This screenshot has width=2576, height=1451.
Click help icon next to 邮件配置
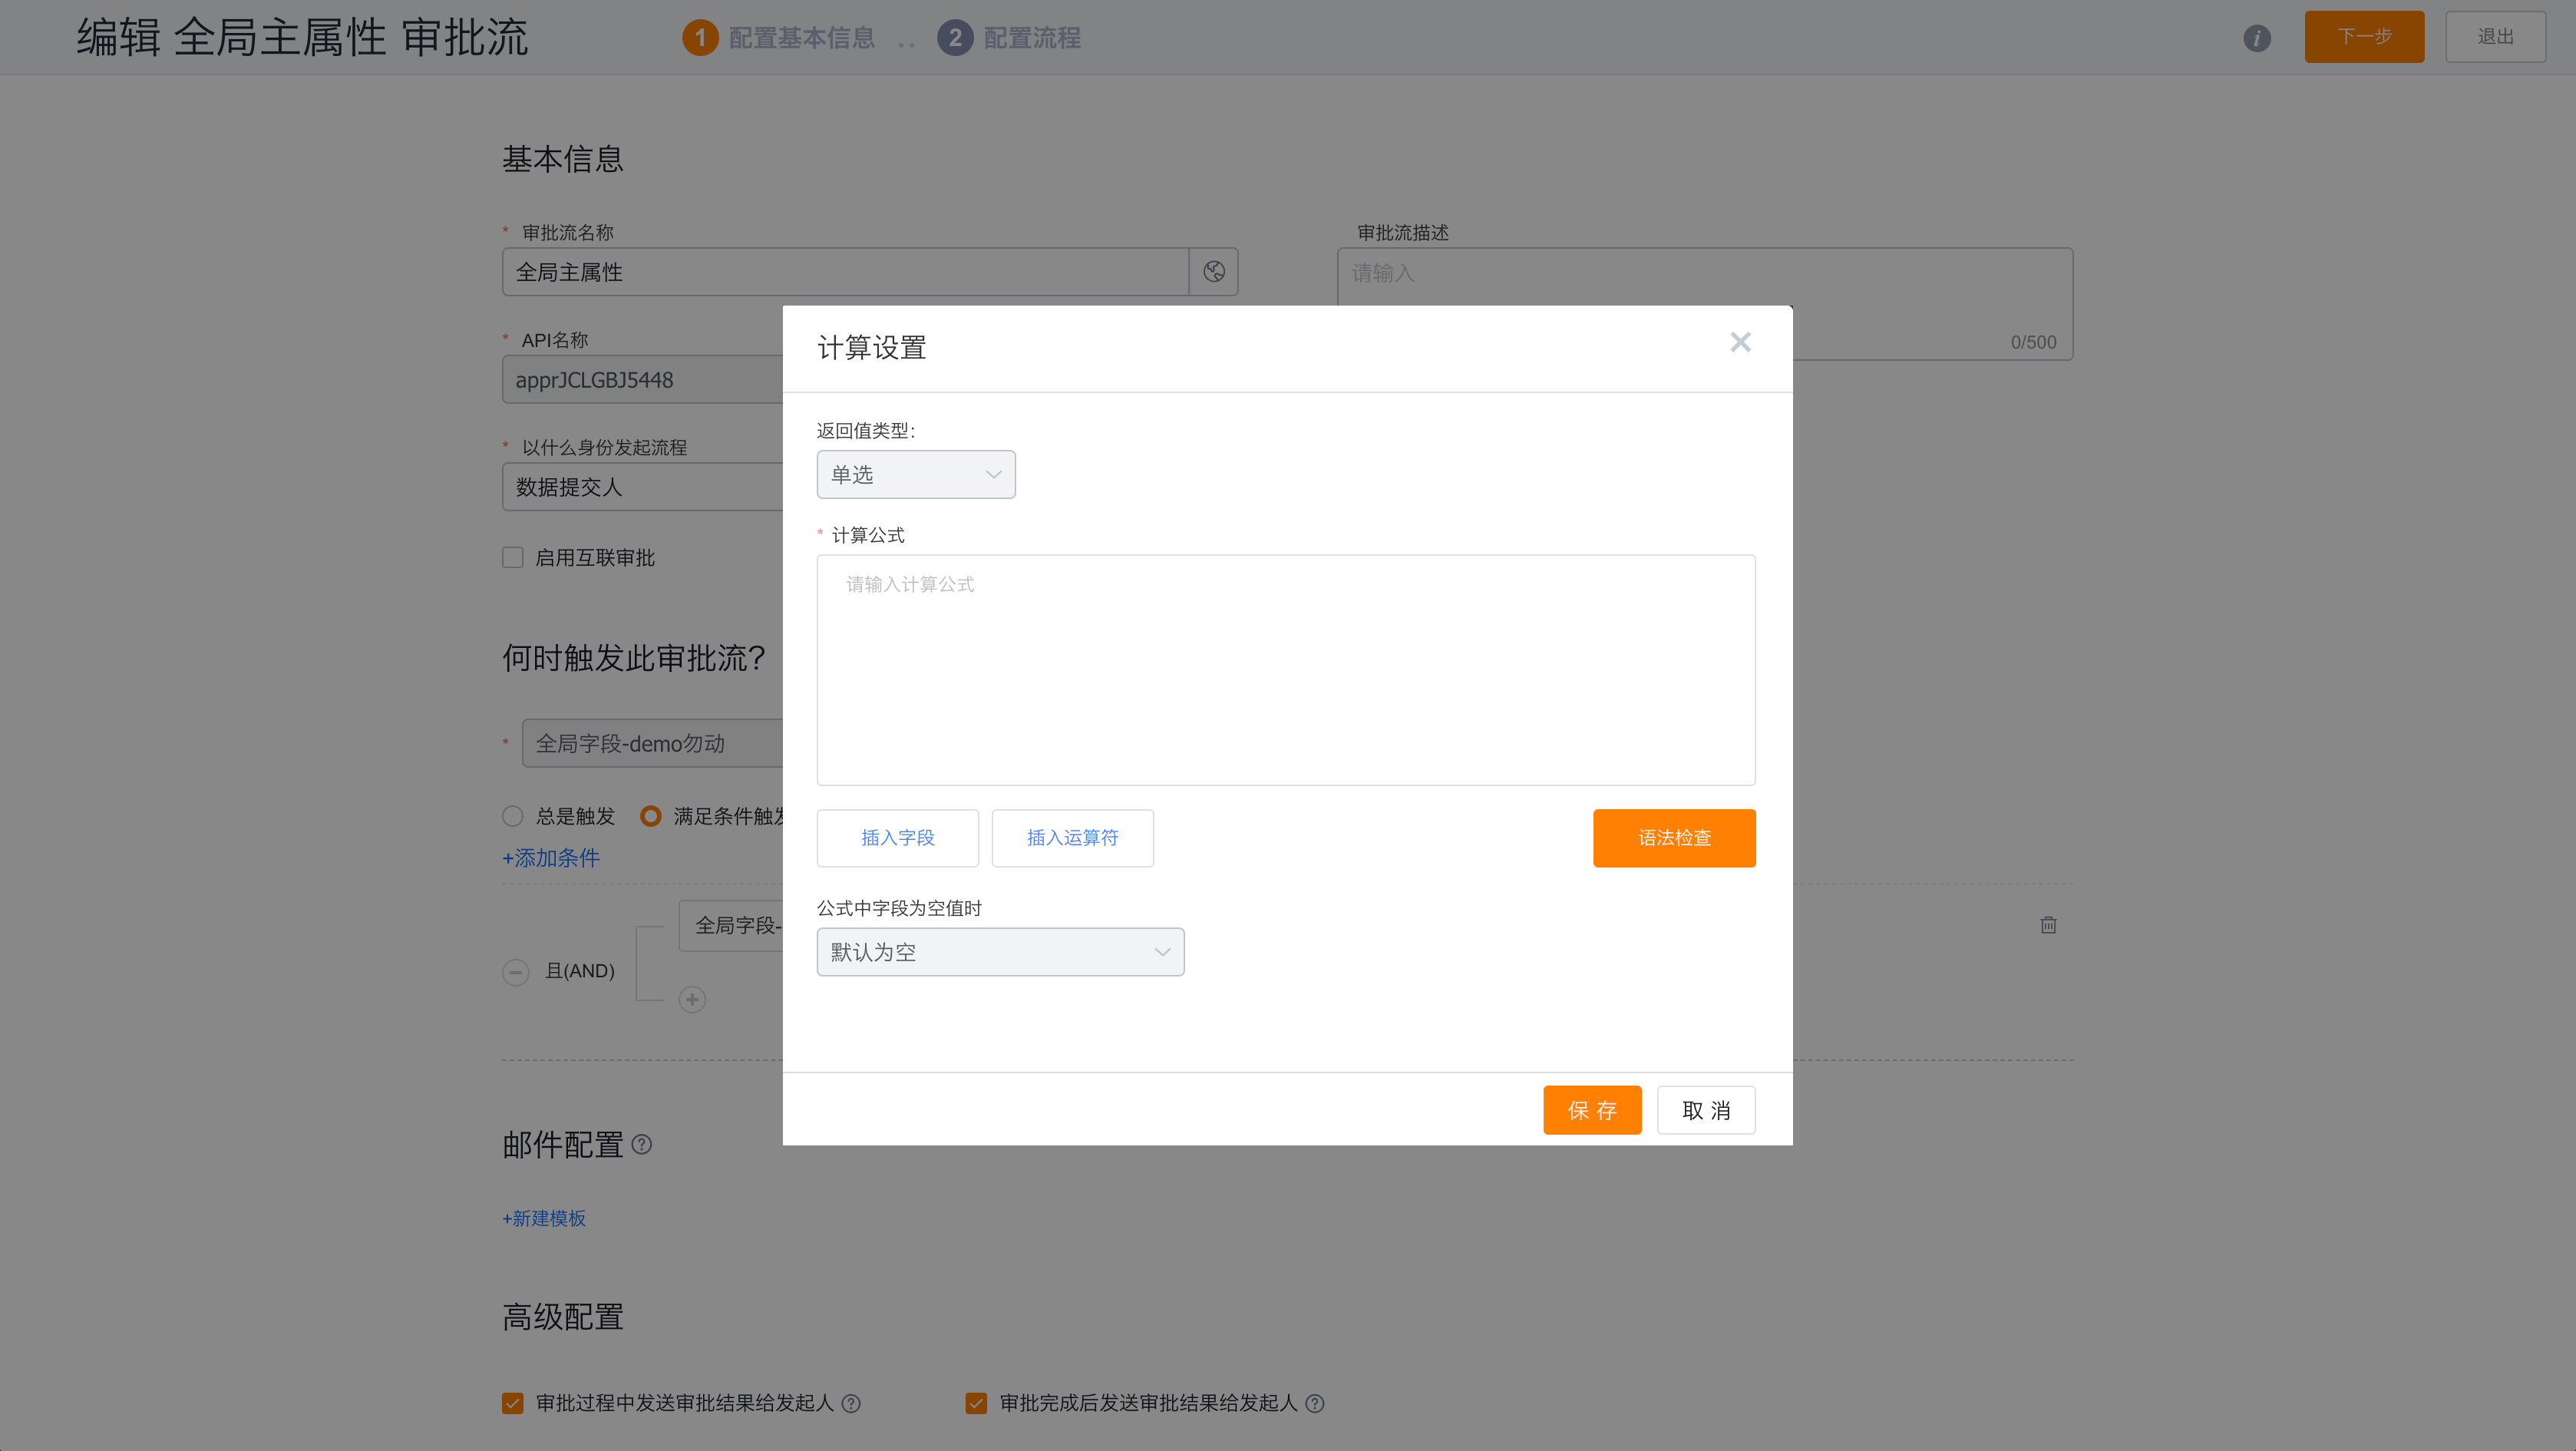coord(642,1144)
